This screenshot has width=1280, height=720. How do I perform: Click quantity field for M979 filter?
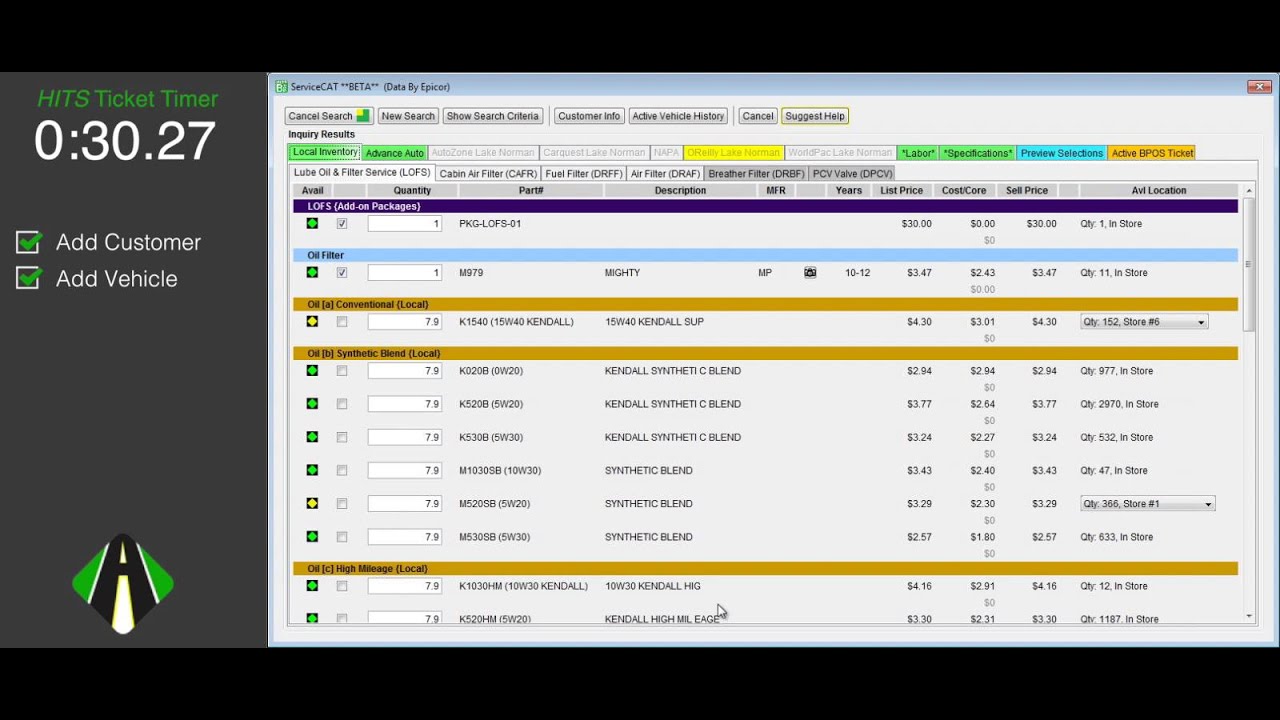coord(405,272)
